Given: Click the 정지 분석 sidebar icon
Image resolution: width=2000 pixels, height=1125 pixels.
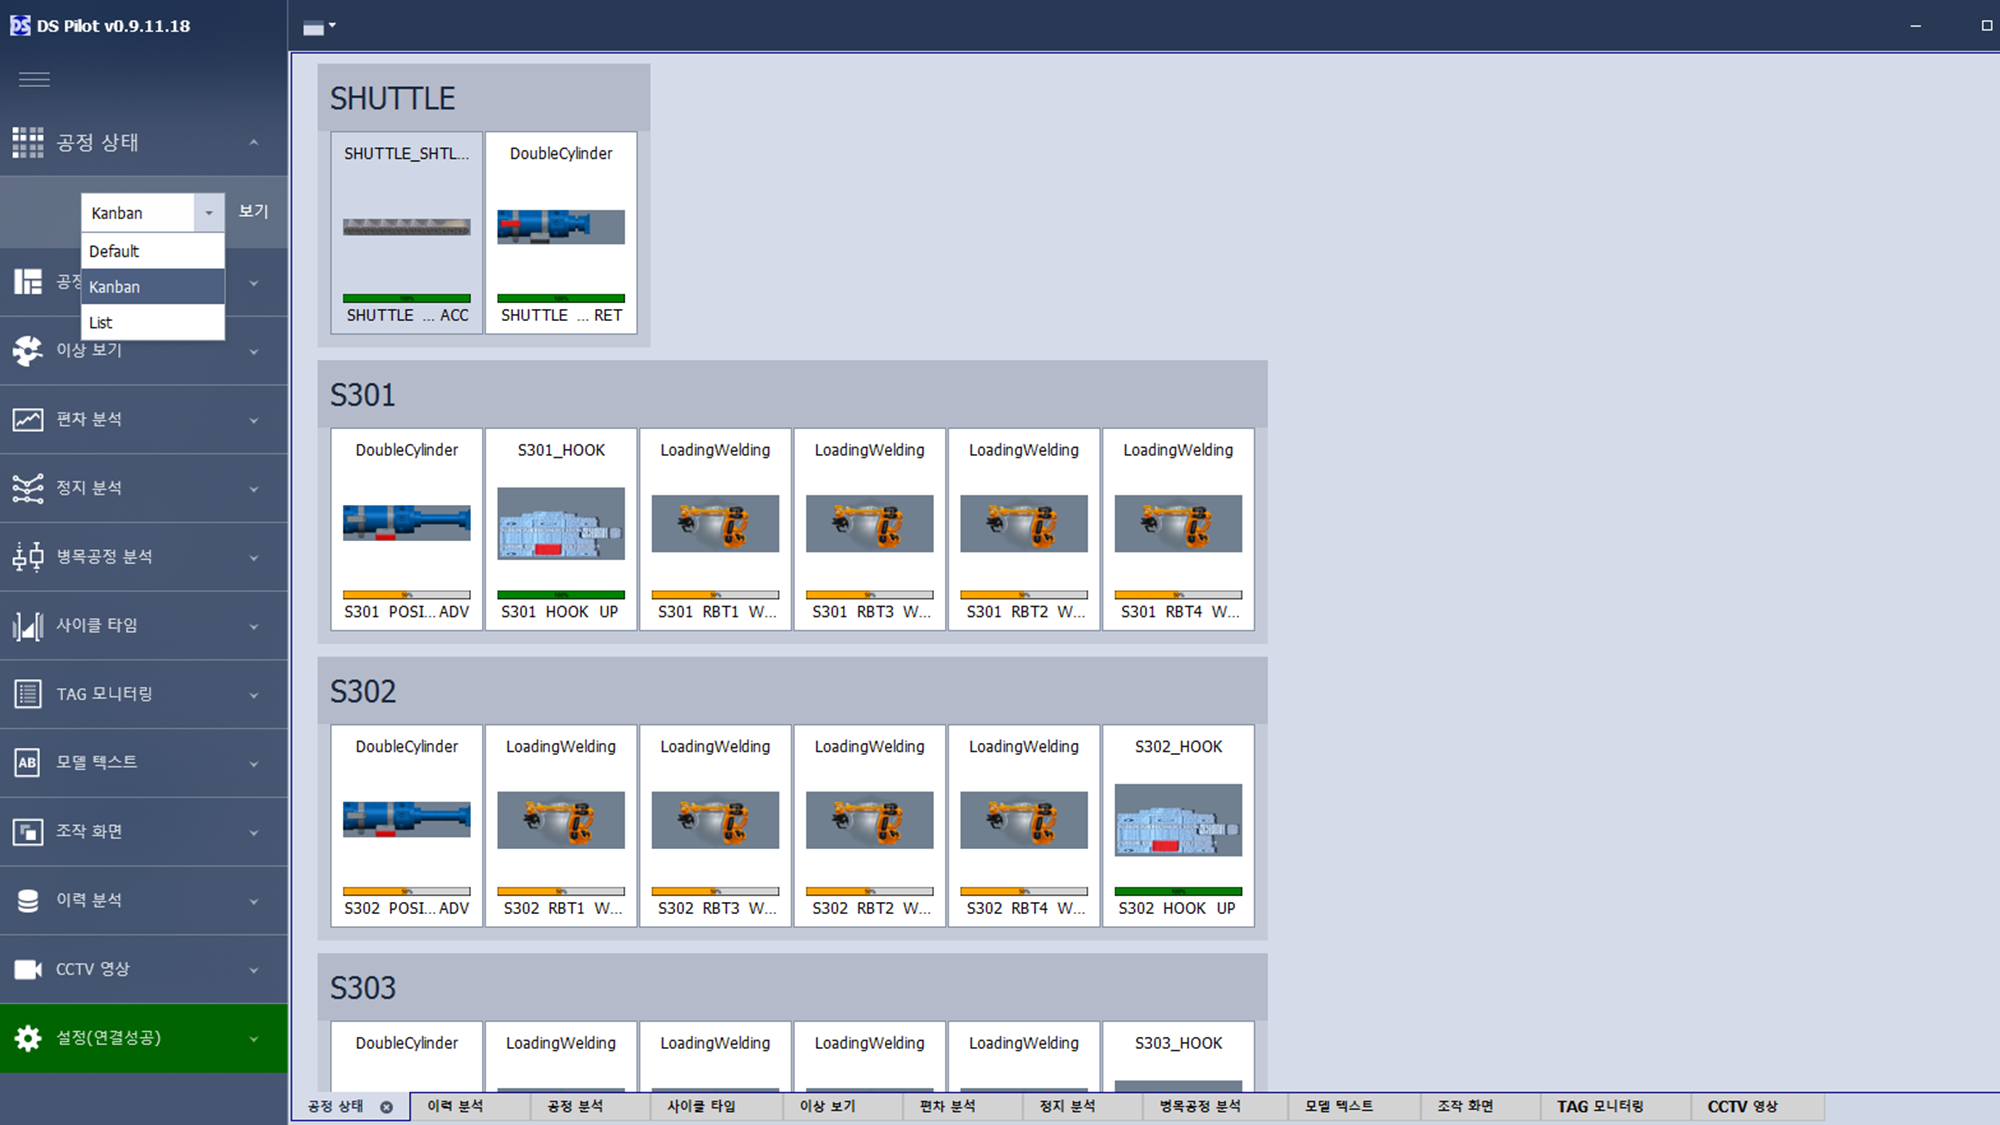Looking at the screenshot, I should click(x=28, y=488).
